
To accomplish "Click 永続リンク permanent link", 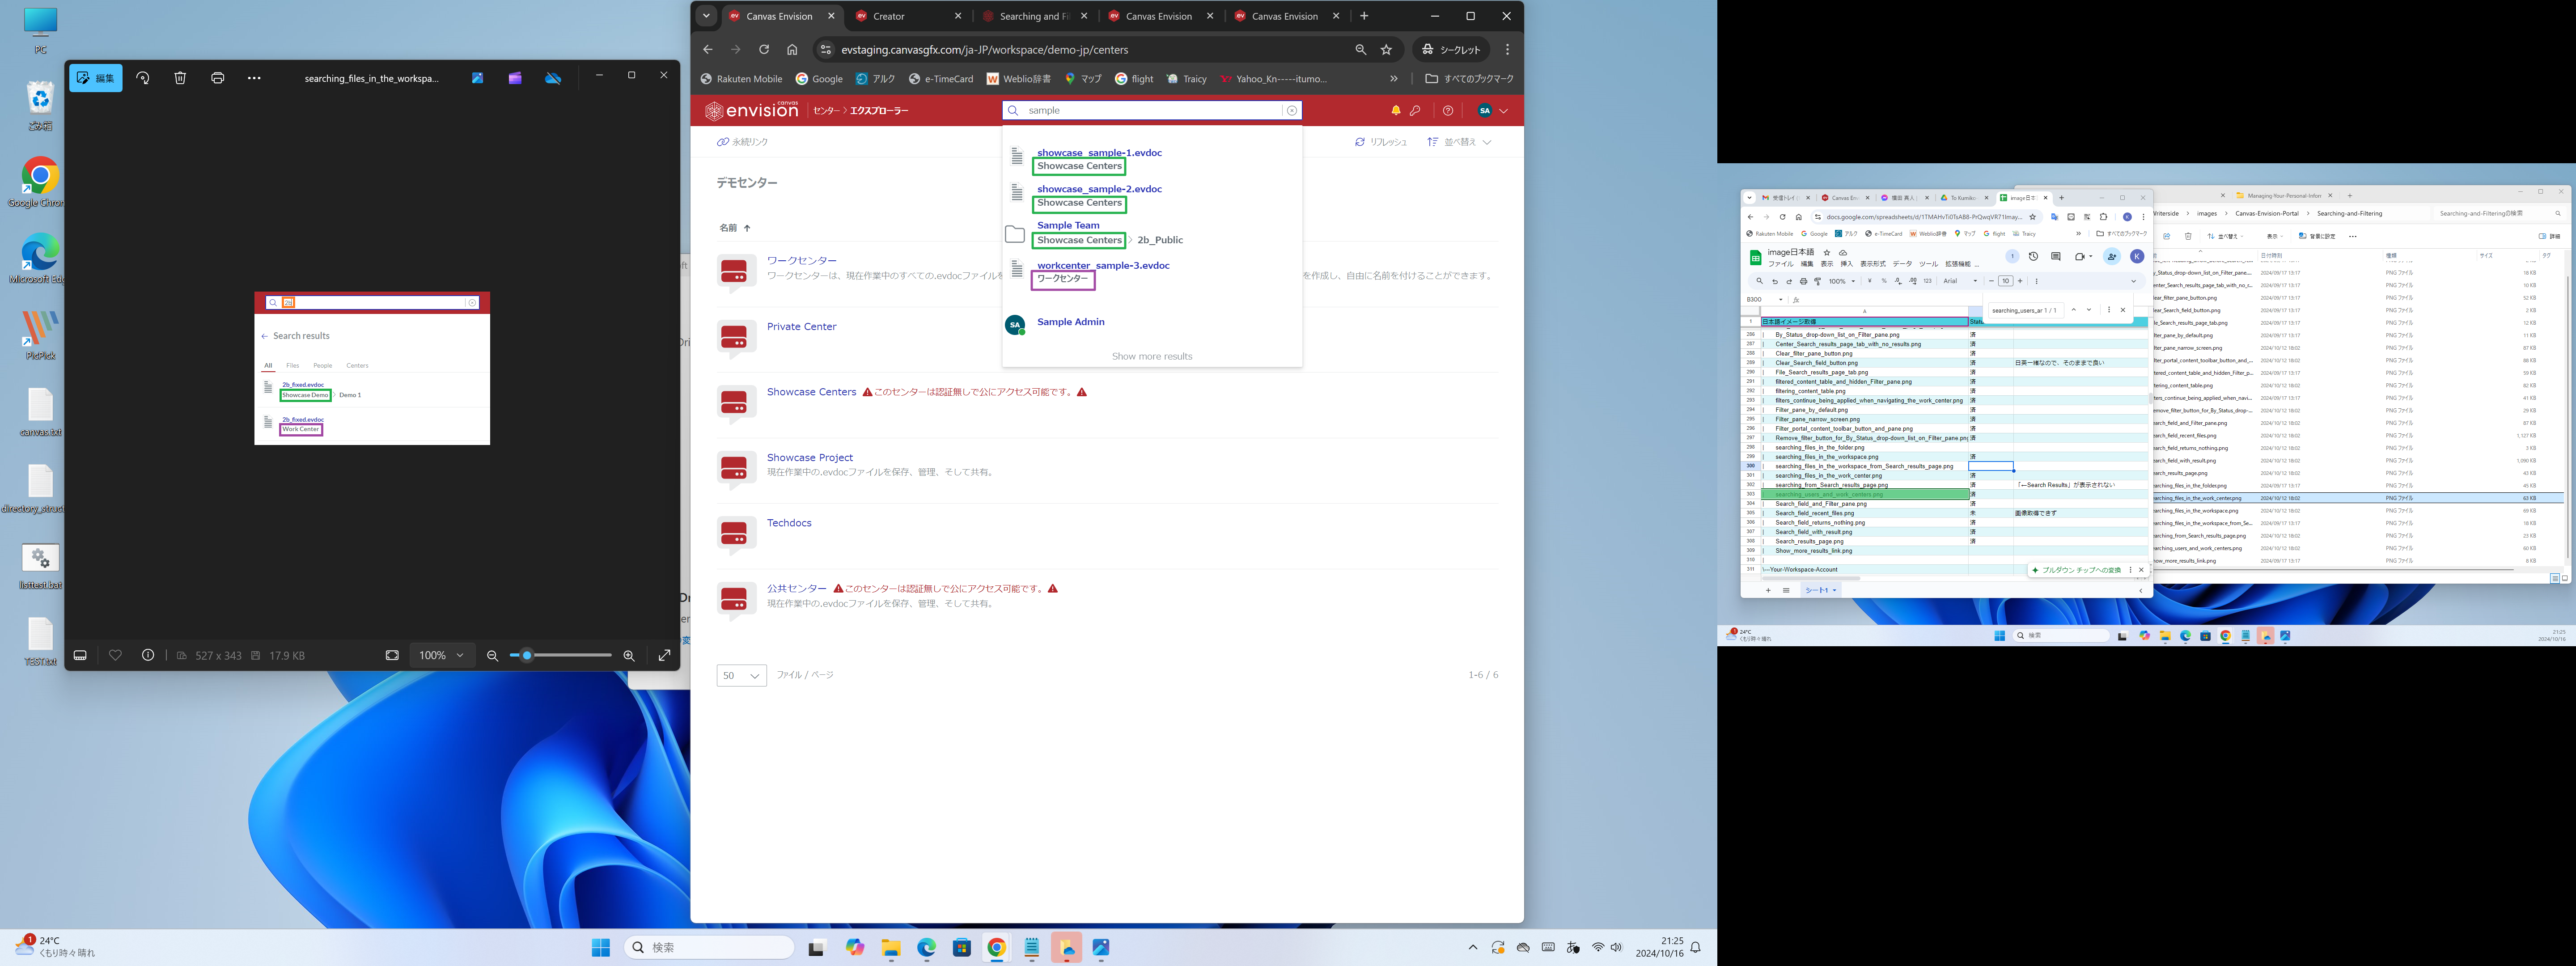I will point(742,142).
